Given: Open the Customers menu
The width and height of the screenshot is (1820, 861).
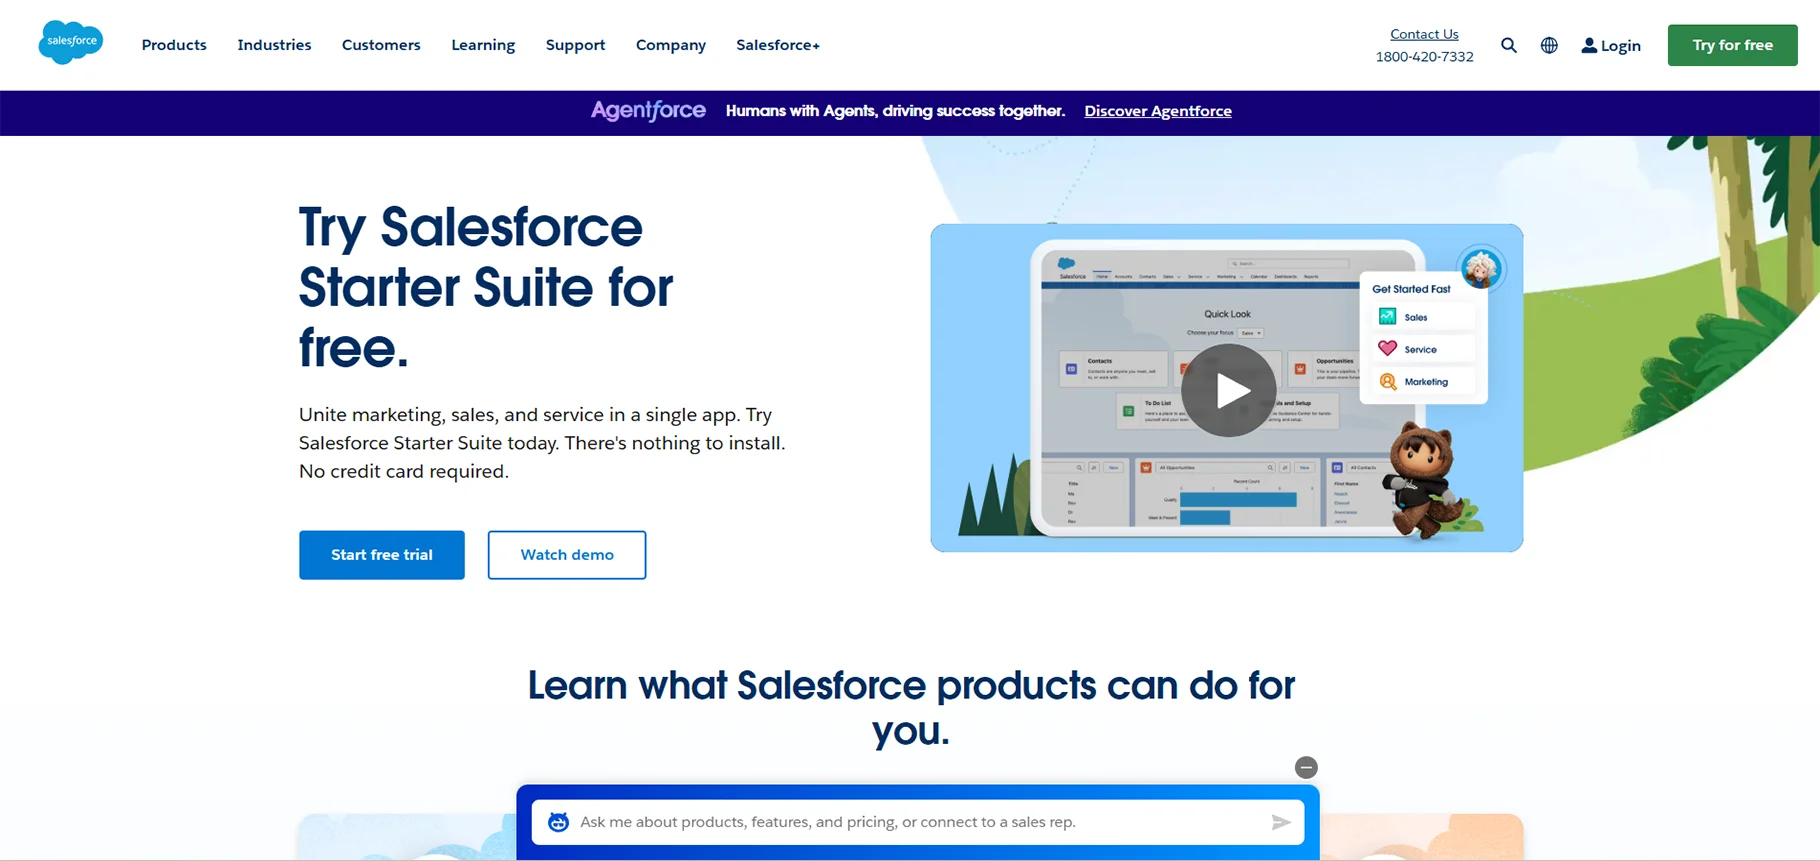Looking at the screenshot, I should click(x=381, y=45).
